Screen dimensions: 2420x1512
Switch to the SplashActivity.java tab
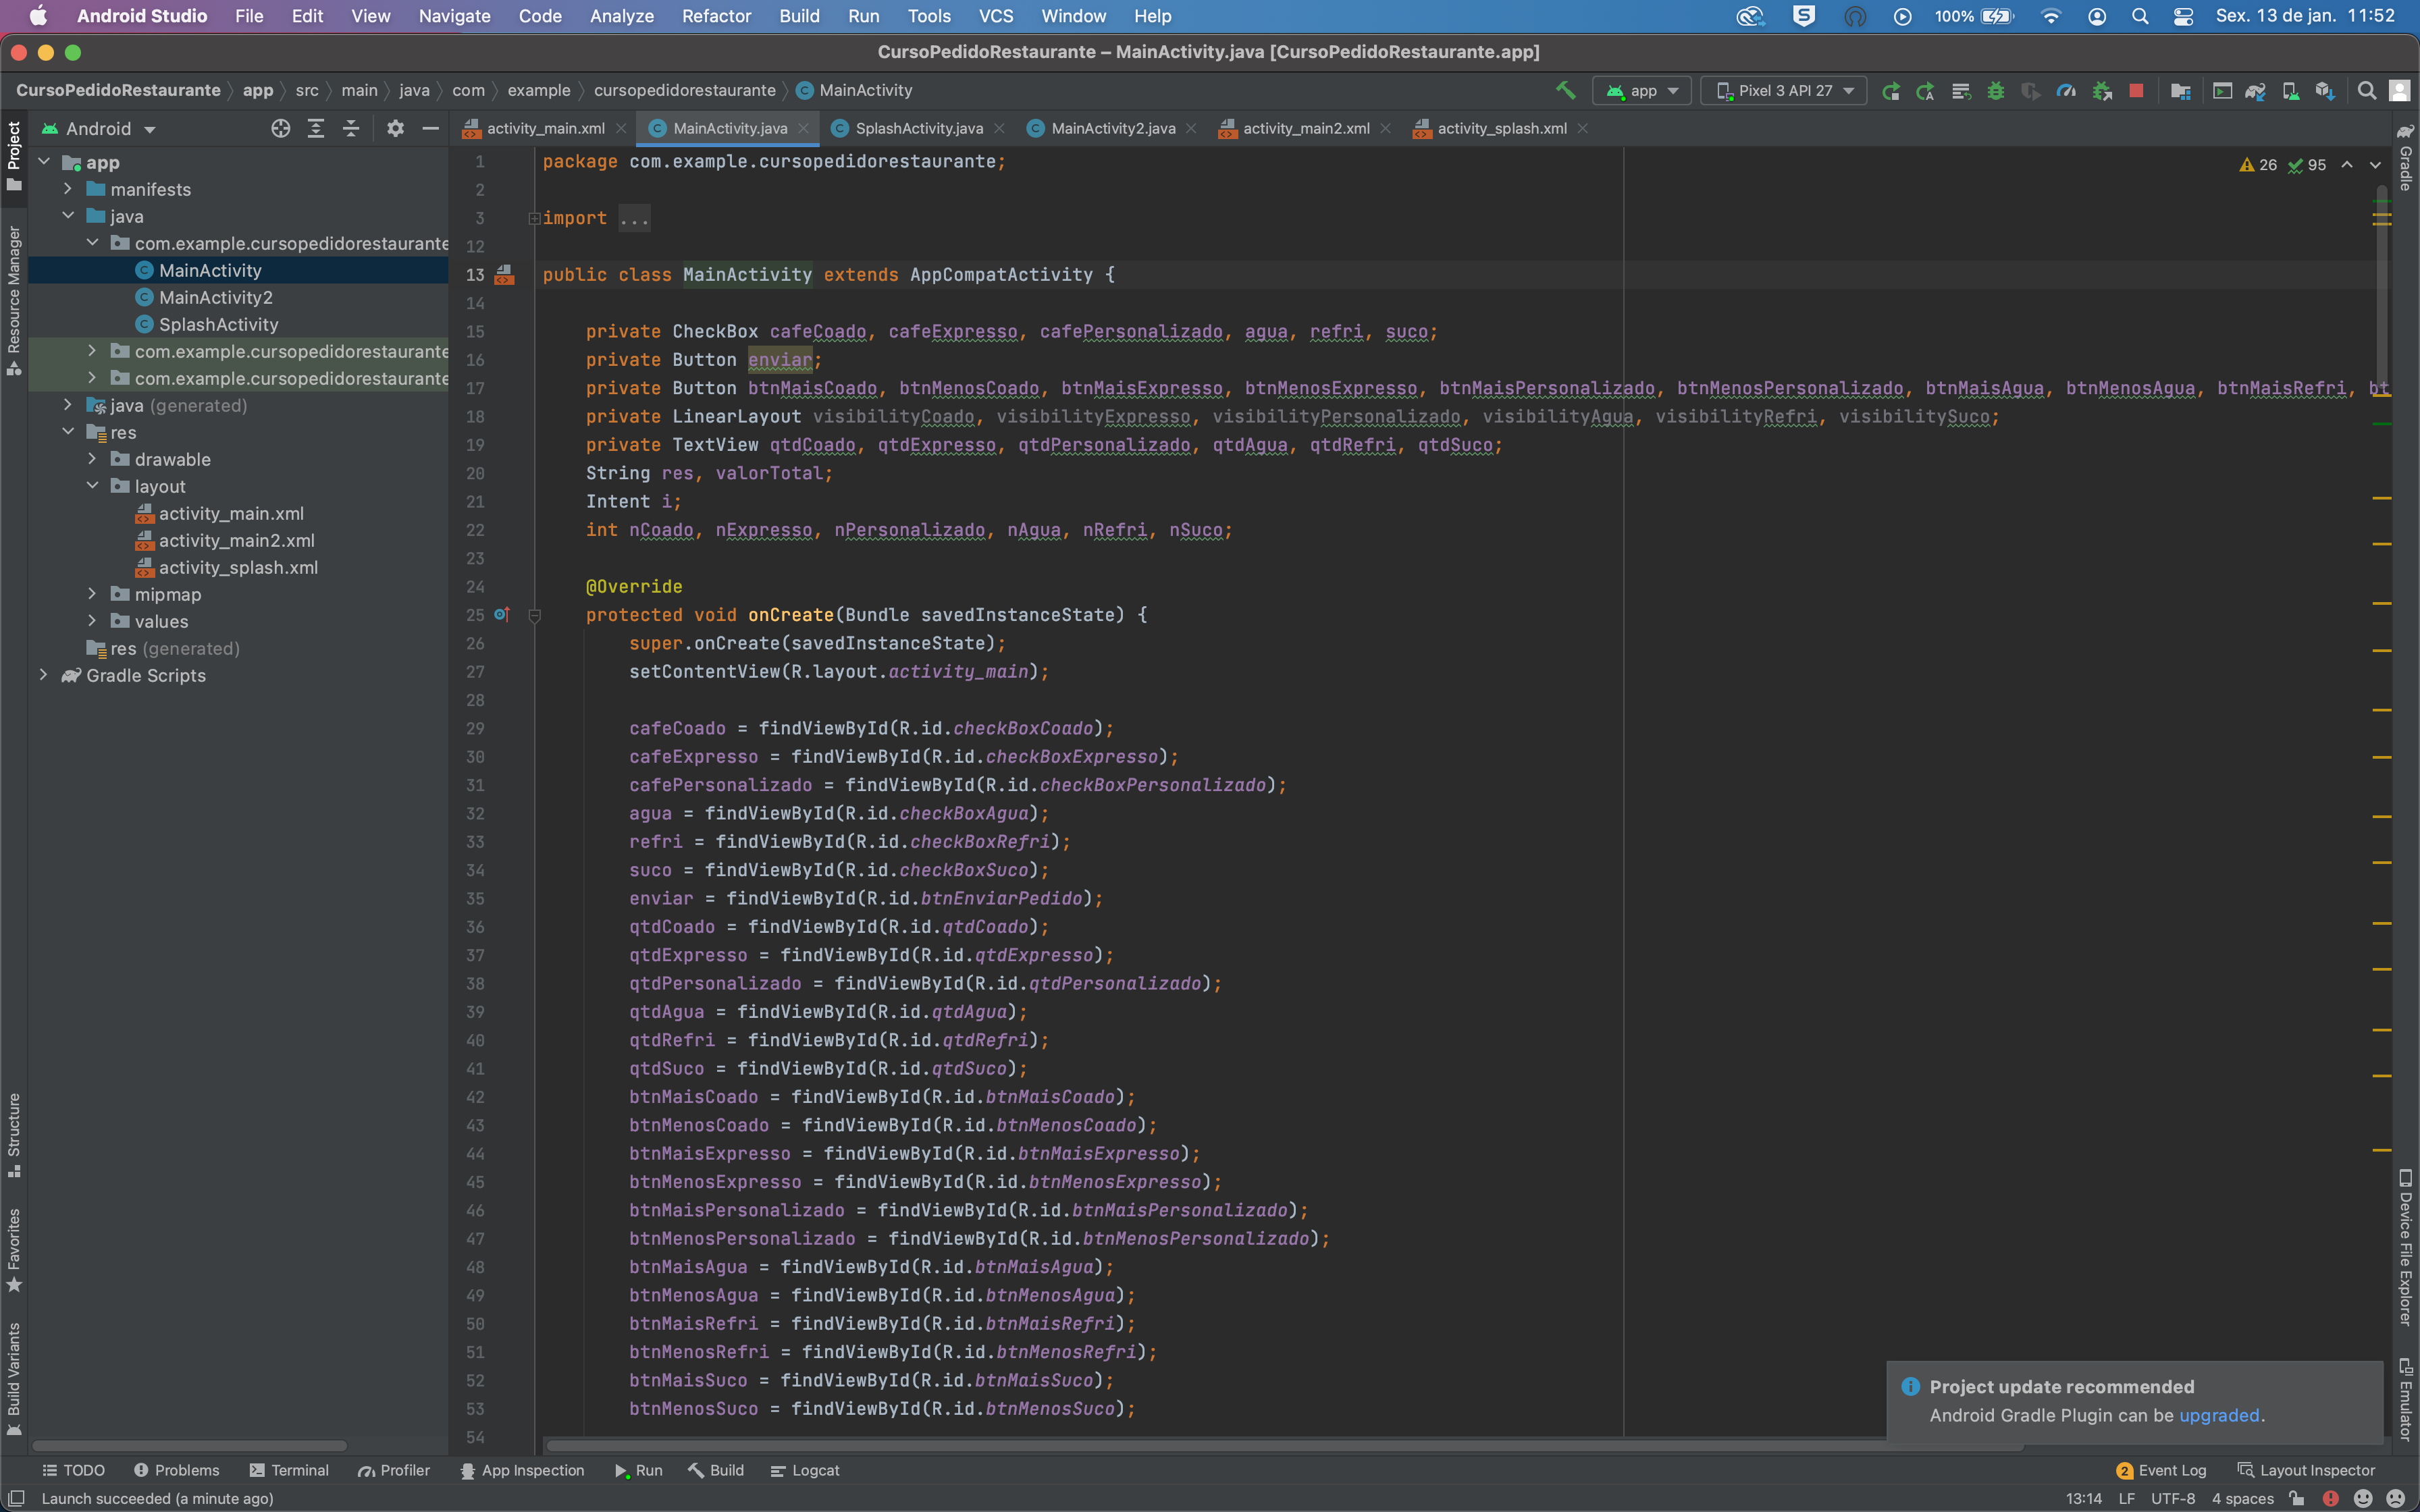tap(916, 128)
